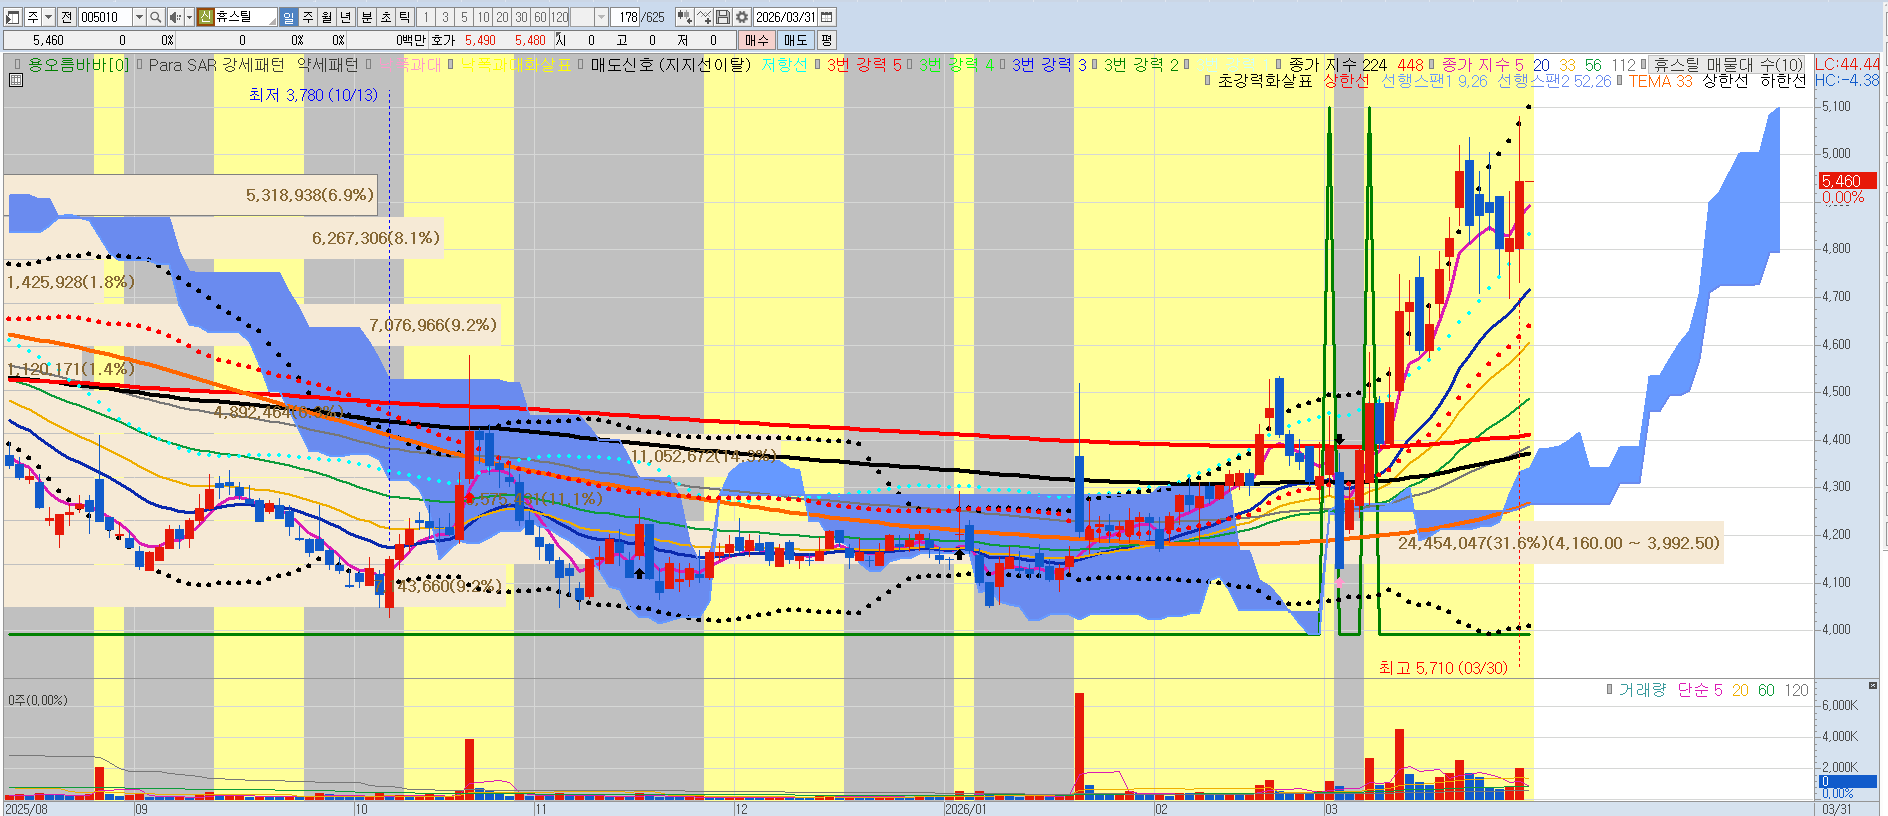
Task: Open the calendar date picker icon
Action: point(826,17)
